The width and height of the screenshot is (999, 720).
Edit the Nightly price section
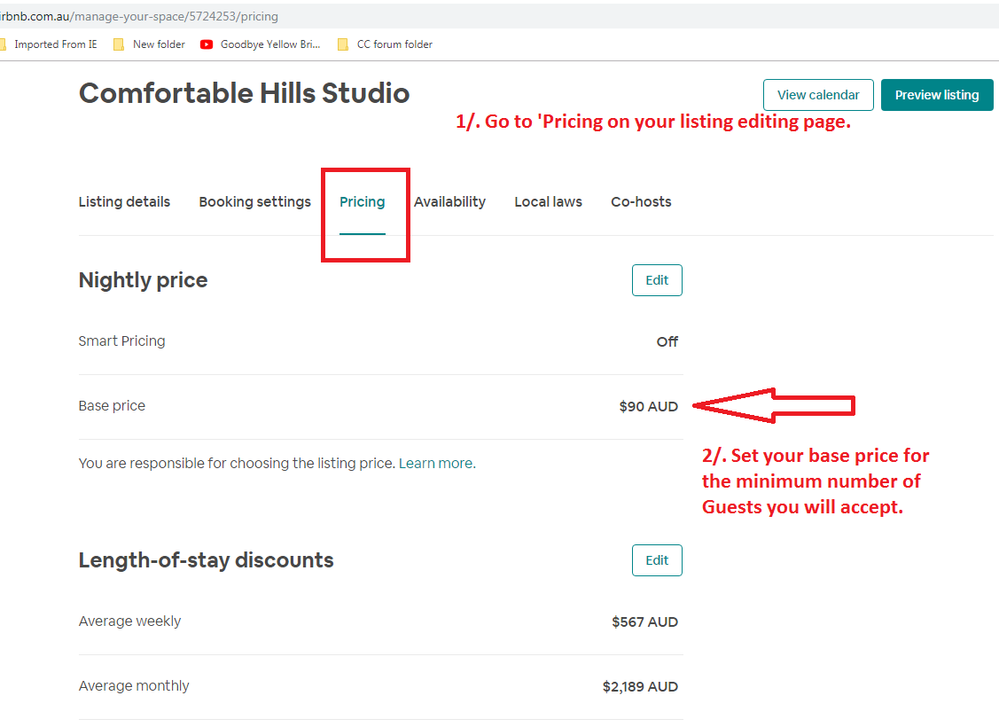[657, 280]
